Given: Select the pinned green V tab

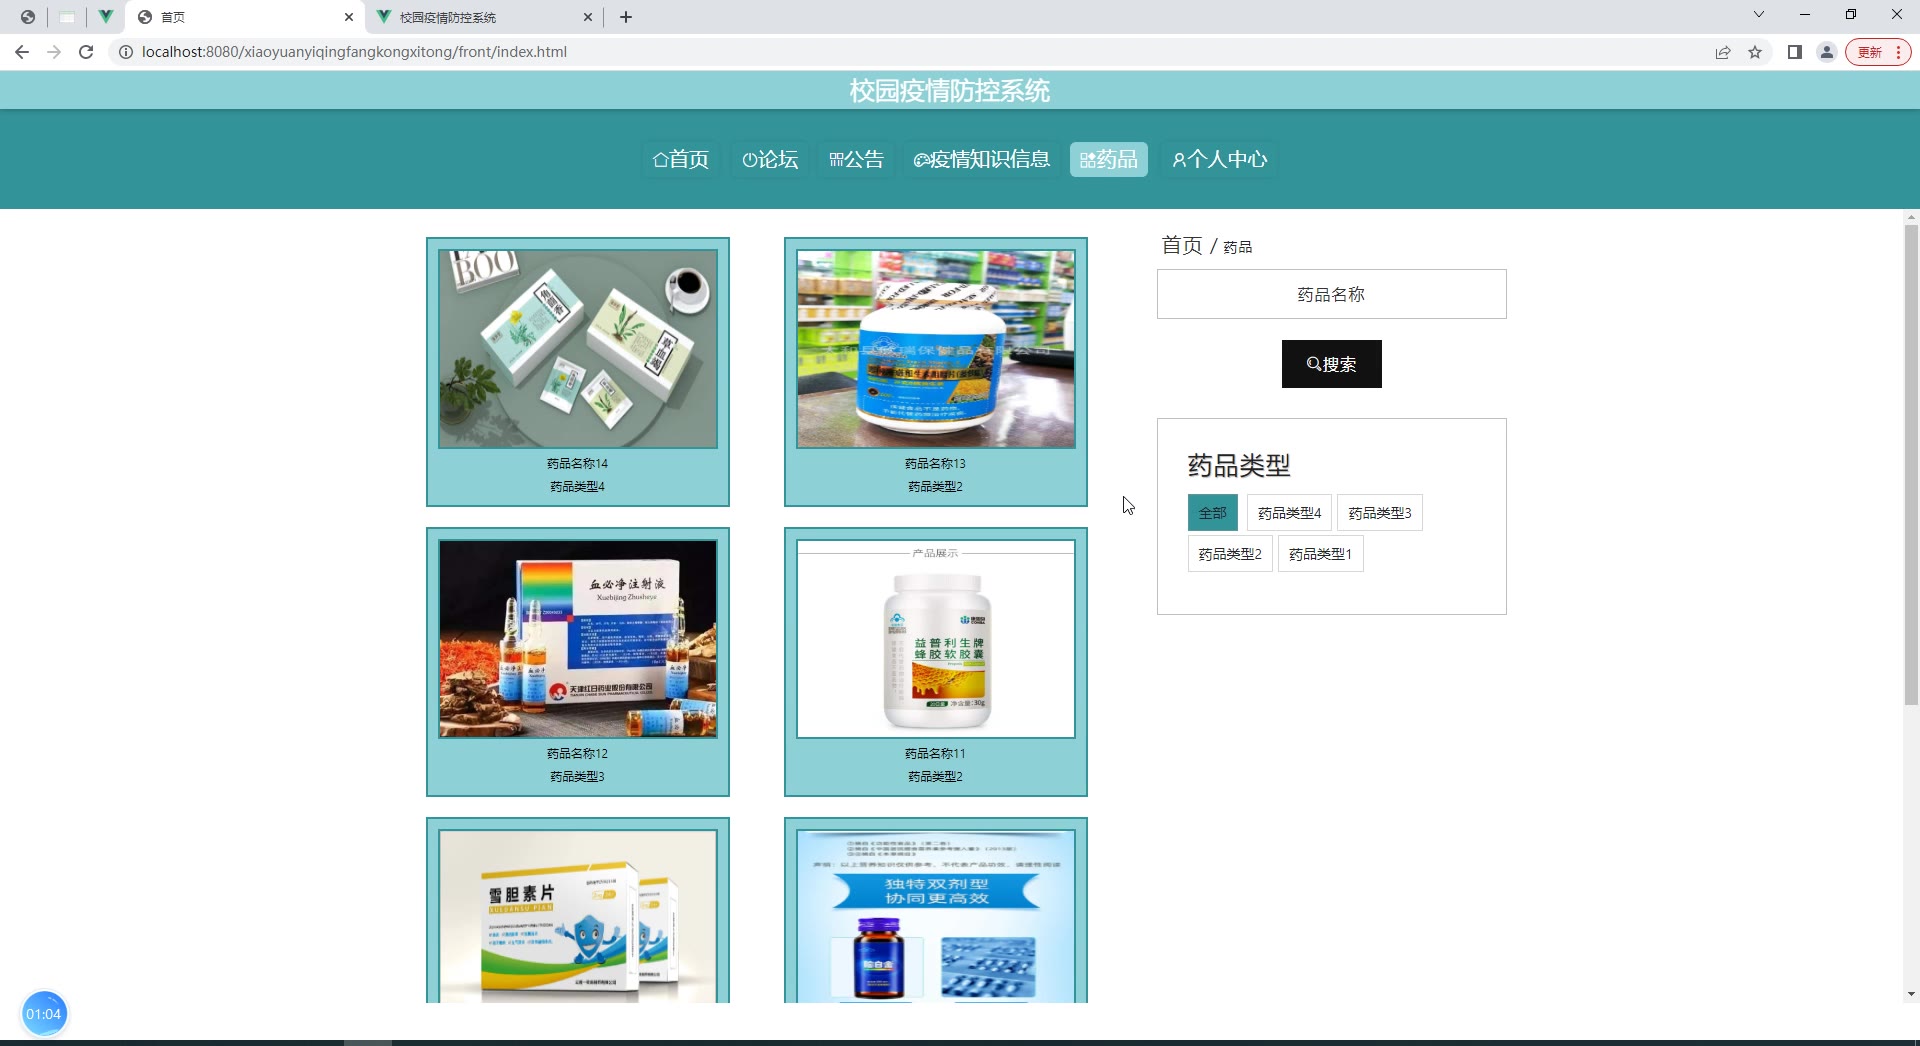Looking at the screenshot, I should coord(105,17).
